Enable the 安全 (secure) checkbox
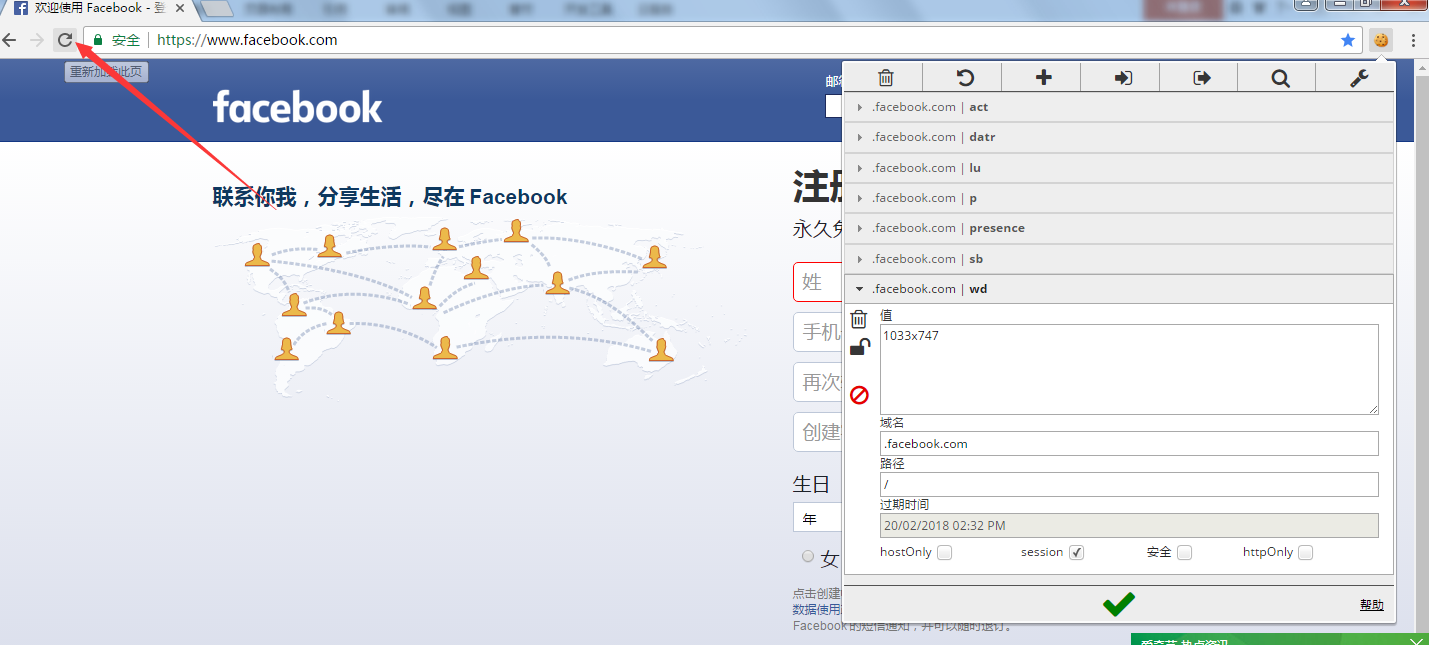Image resolution: width=1429 pixels, height=645 pixels. (x=1184, y=552)
